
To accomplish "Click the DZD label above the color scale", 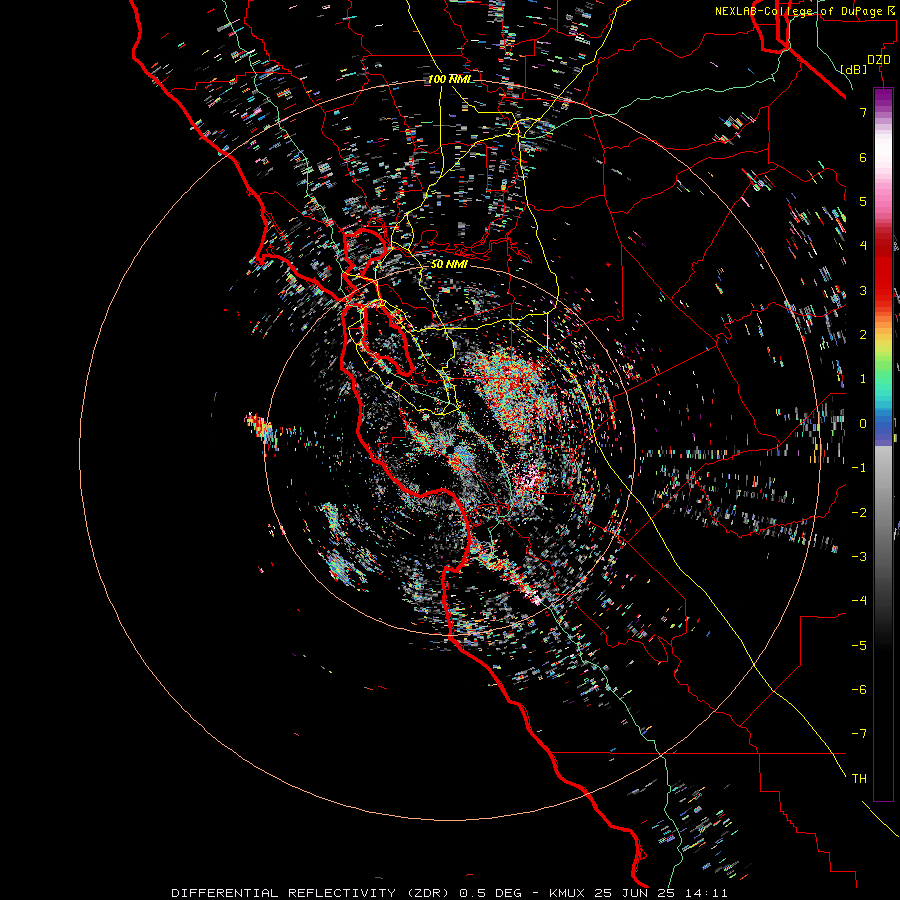I will pyautogui.click(x=878, y=60).
